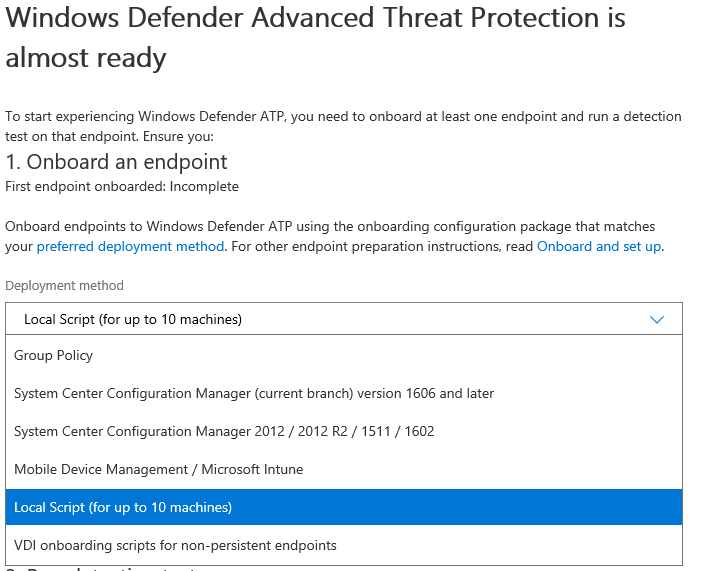Click the 'First endpoint onboarded' status label
The height and width of the screenshot is (571, 706).
click(x=86, y=187)
